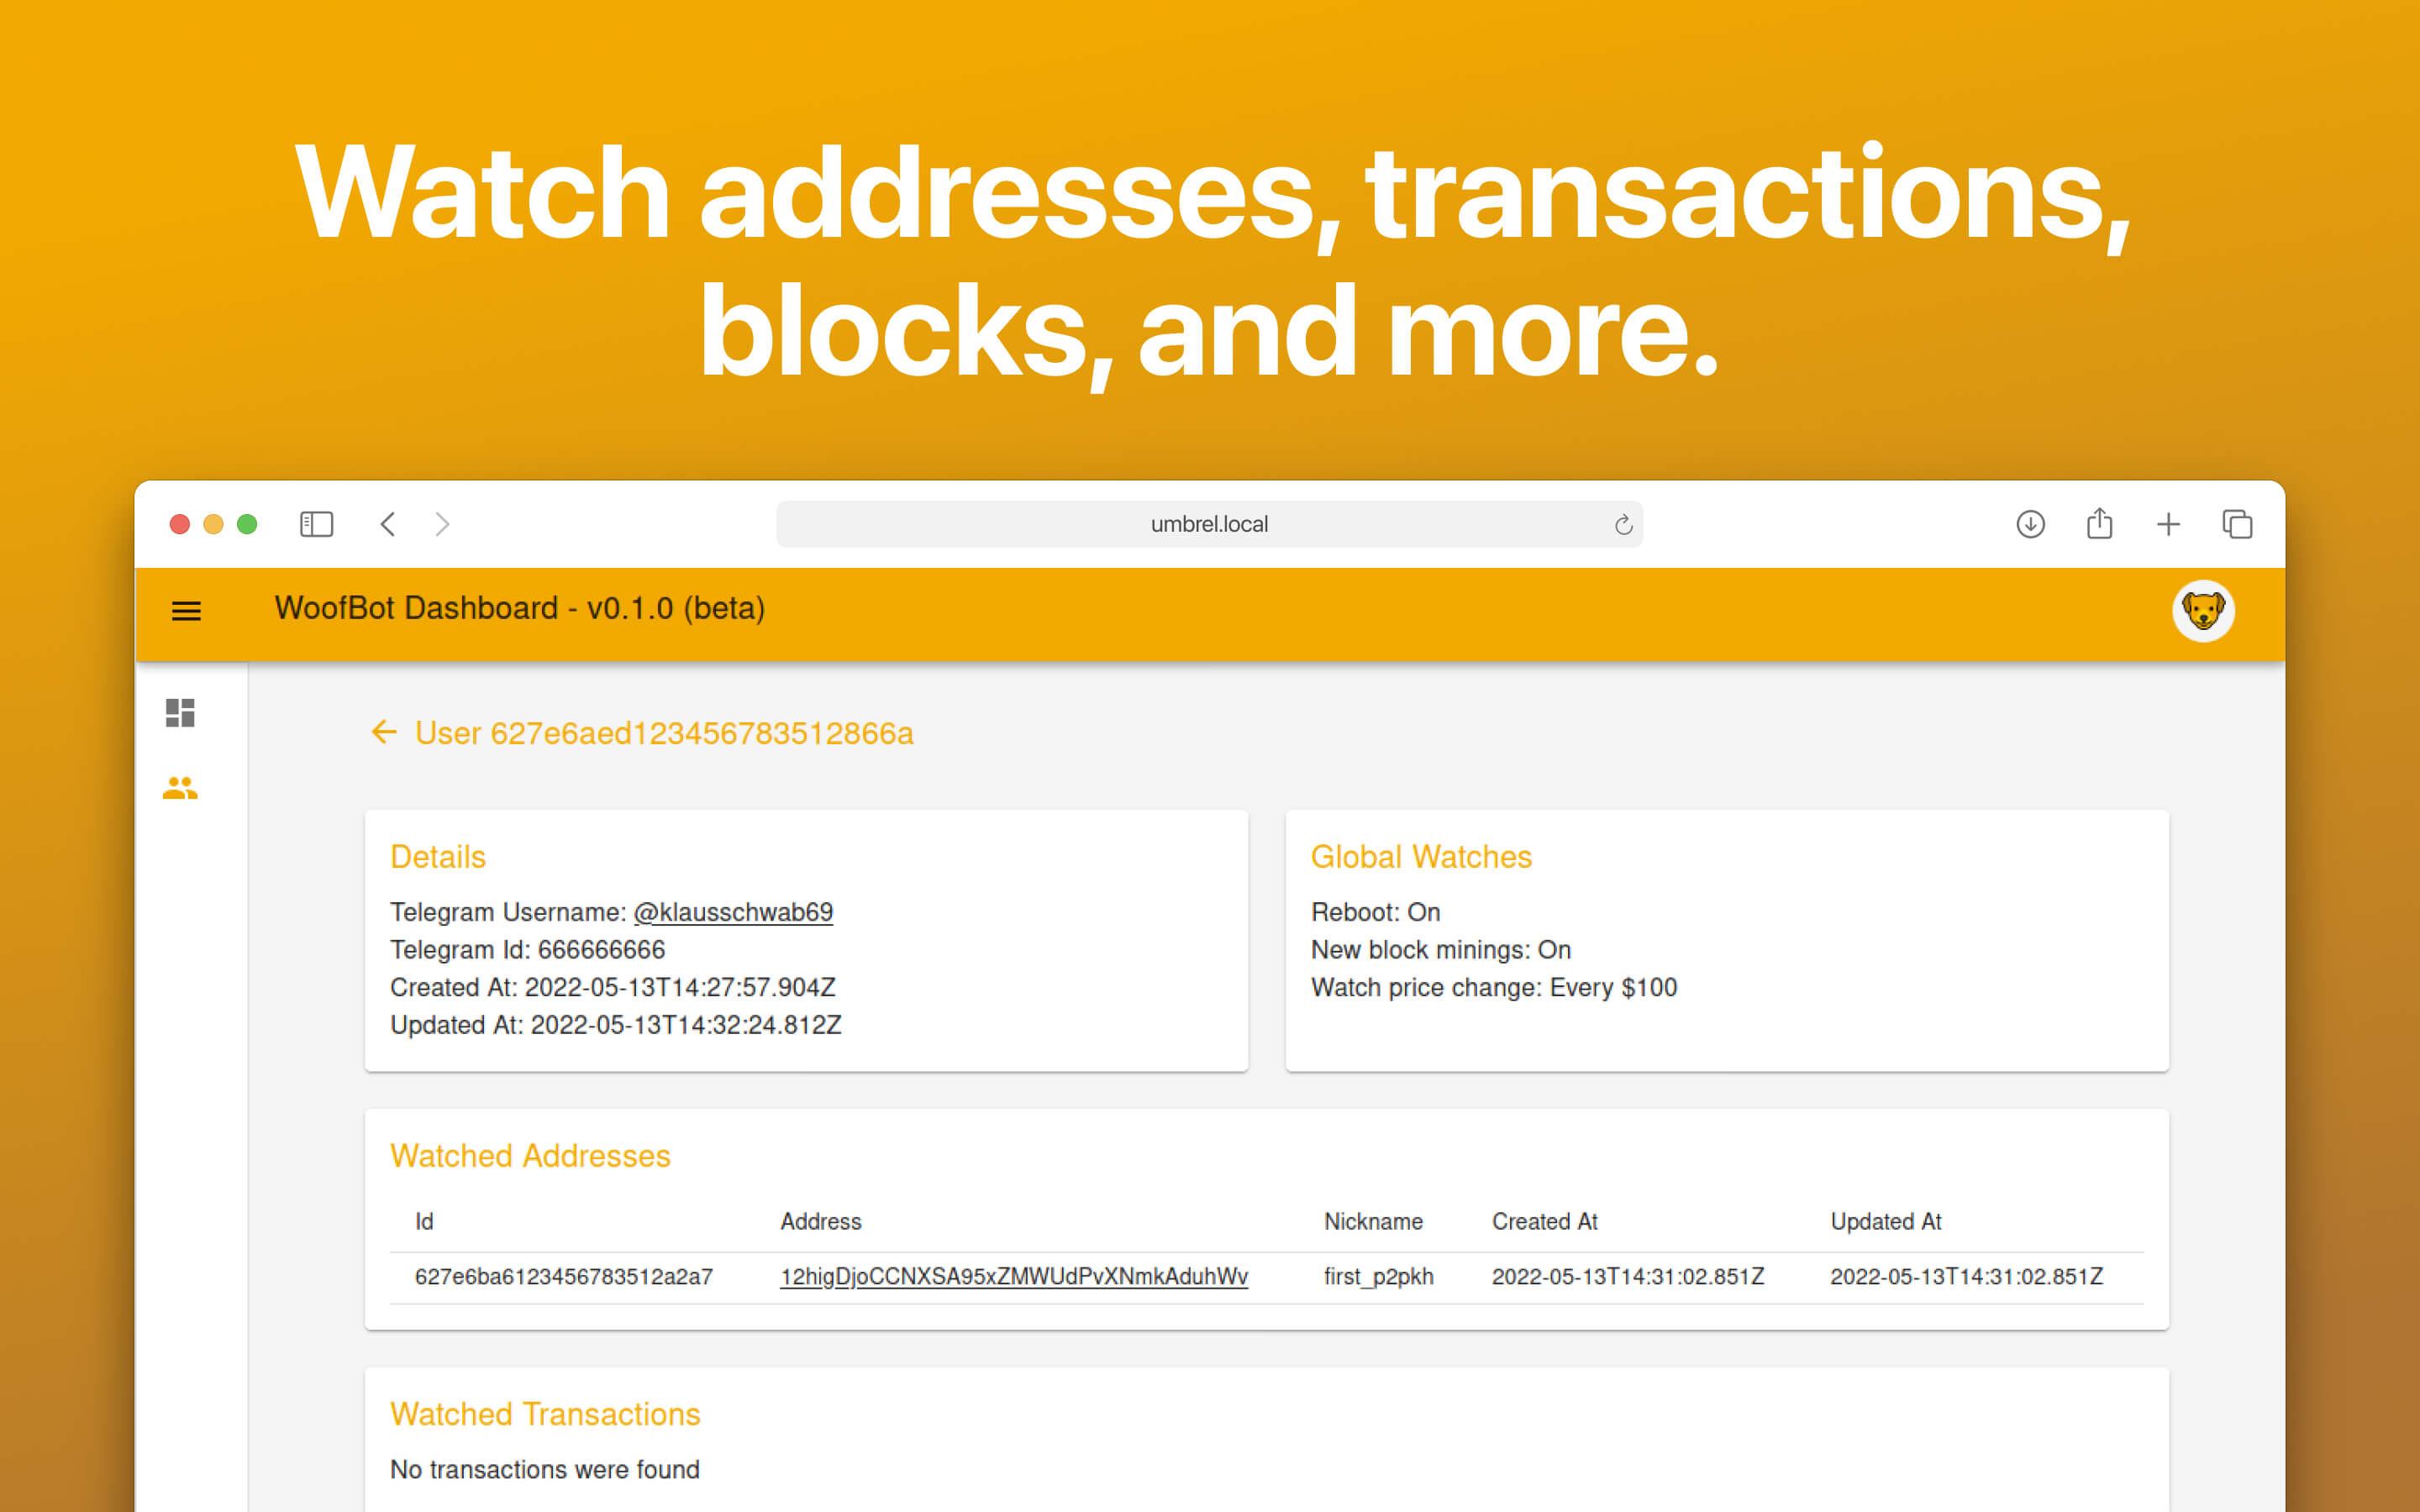
Task: Click the dashboard grid sidebar icon
Action: [180, 713]
